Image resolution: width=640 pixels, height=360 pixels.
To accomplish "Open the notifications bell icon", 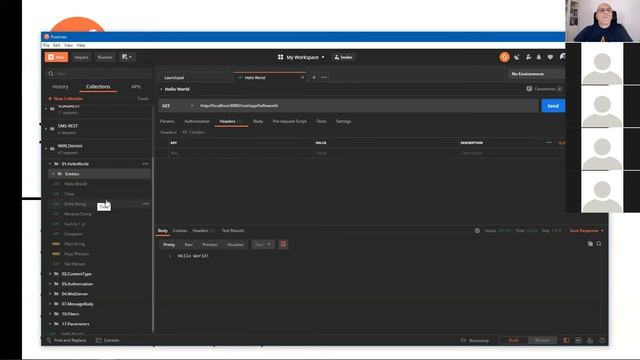I will click(x=539, y=57).
